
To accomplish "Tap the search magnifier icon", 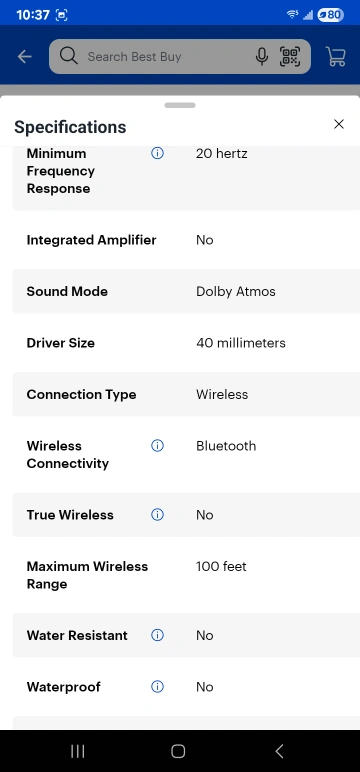I will [69, 56].
